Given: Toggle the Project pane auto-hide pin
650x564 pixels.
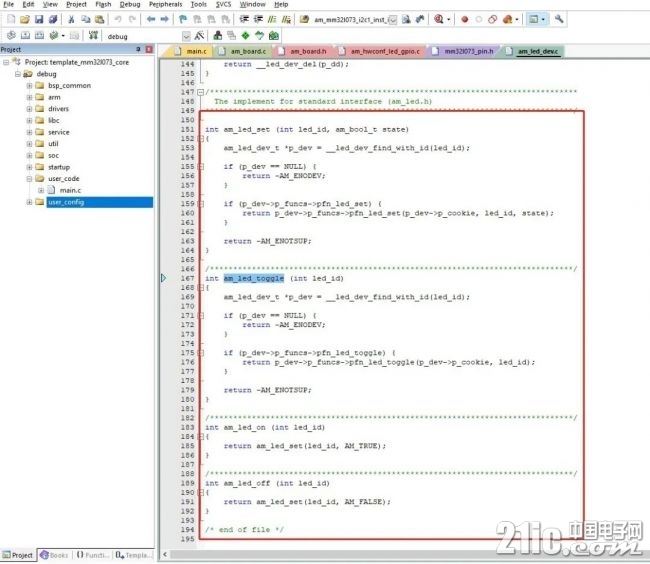Looking at the screenshot, I should point(138,49).
